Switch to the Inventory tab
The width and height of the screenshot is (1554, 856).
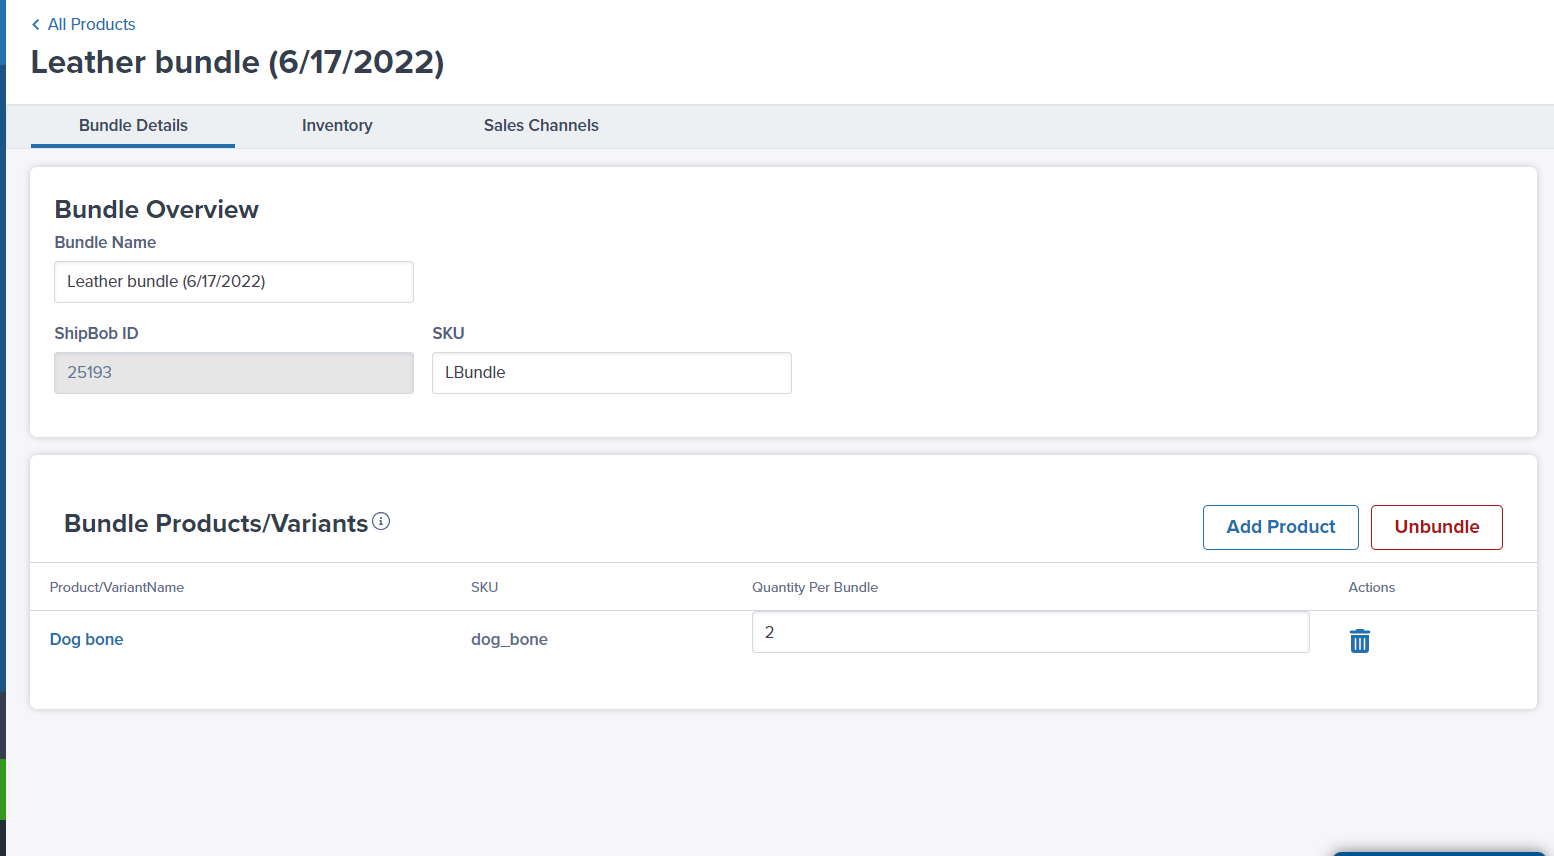[x=337, y=125]
